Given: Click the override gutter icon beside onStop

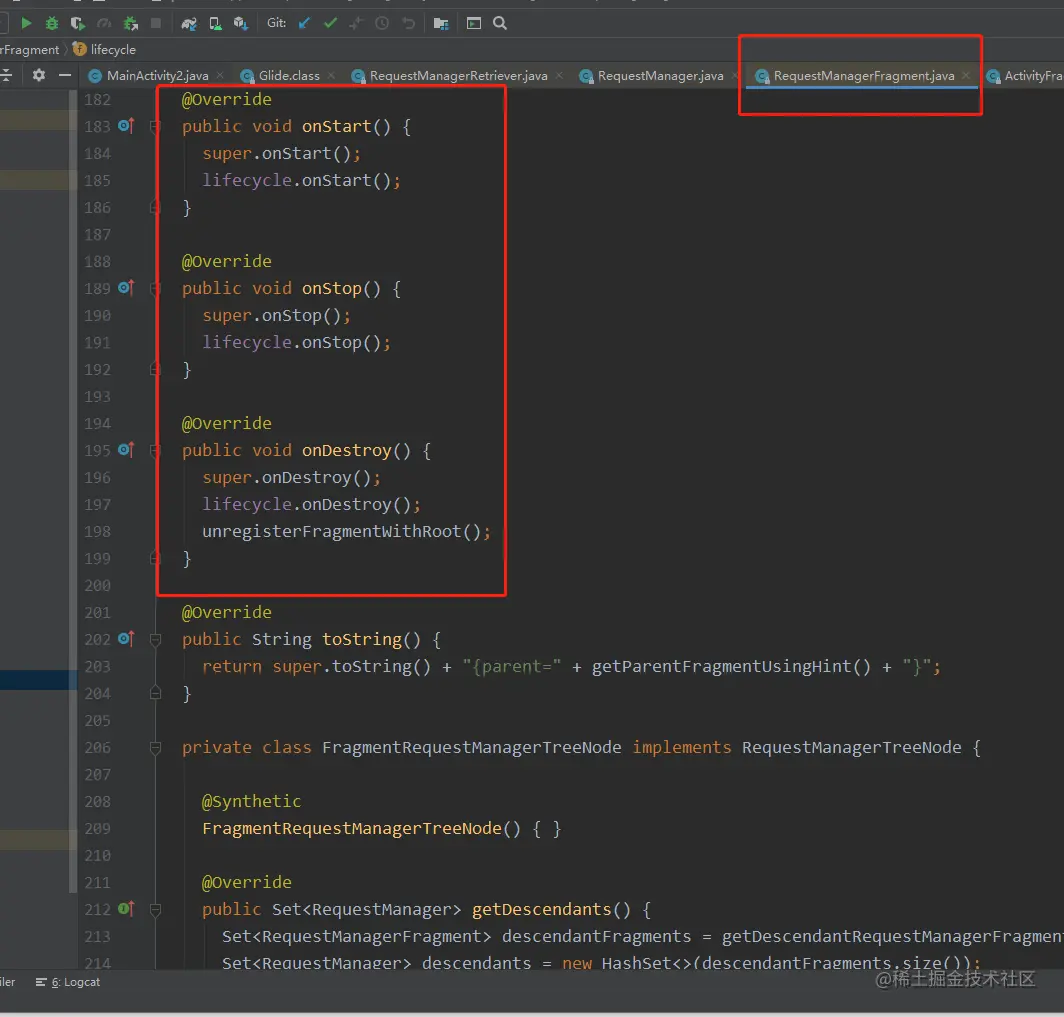Looking at the screenshot, I should 126,288.
